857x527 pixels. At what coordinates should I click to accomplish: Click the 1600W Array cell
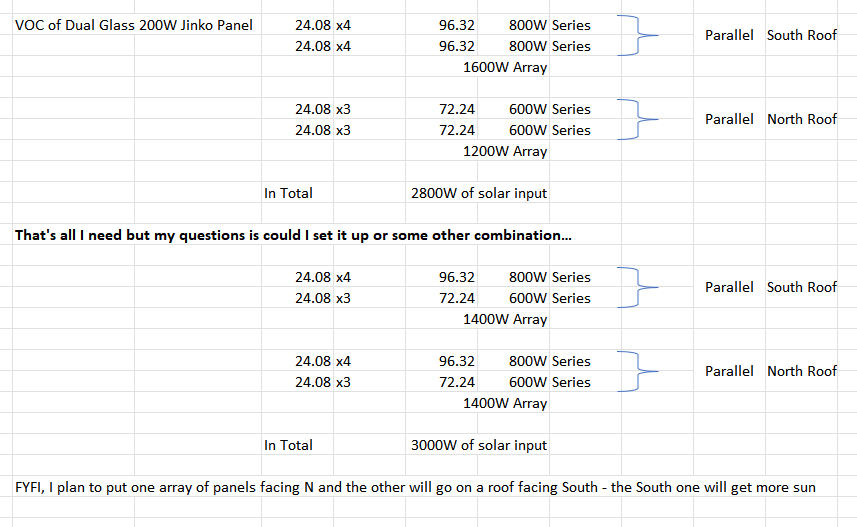[505, 67]
